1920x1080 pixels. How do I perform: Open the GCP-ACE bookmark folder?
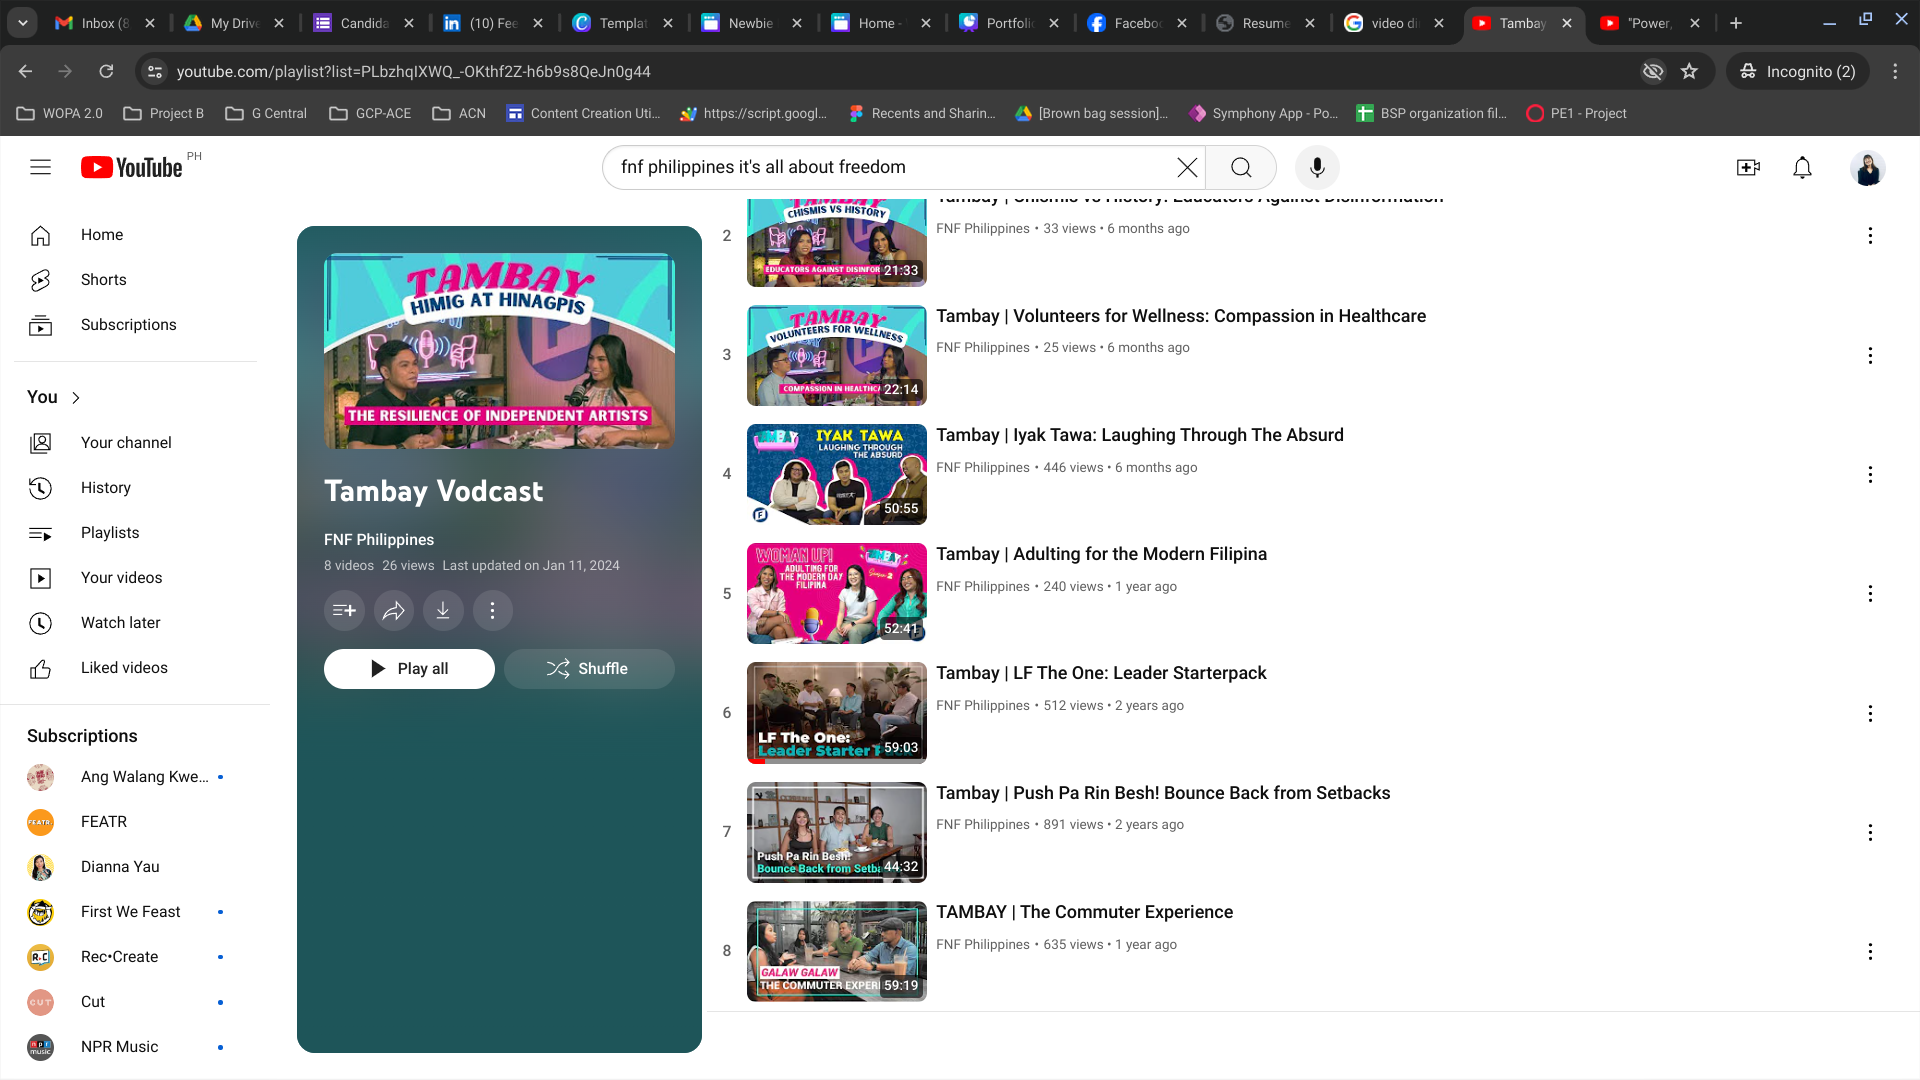coord(370,114)
